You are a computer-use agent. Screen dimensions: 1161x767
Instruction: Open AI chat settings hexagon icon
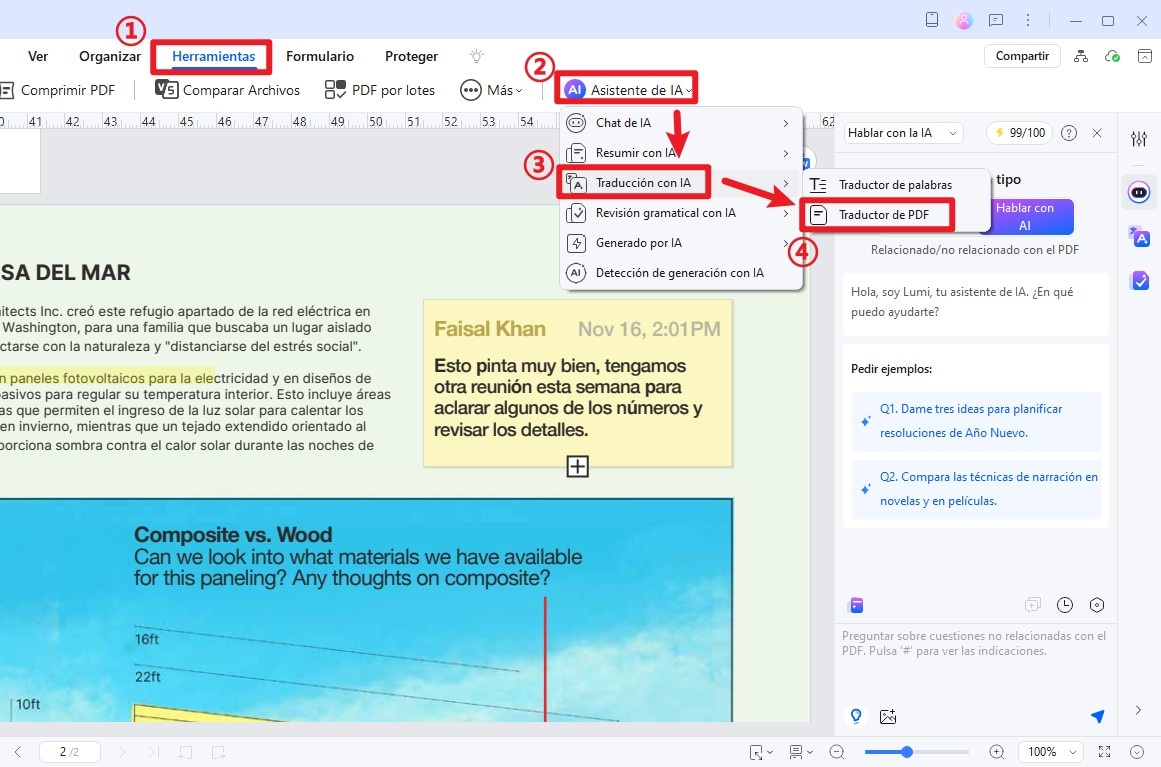[1097, 606]
